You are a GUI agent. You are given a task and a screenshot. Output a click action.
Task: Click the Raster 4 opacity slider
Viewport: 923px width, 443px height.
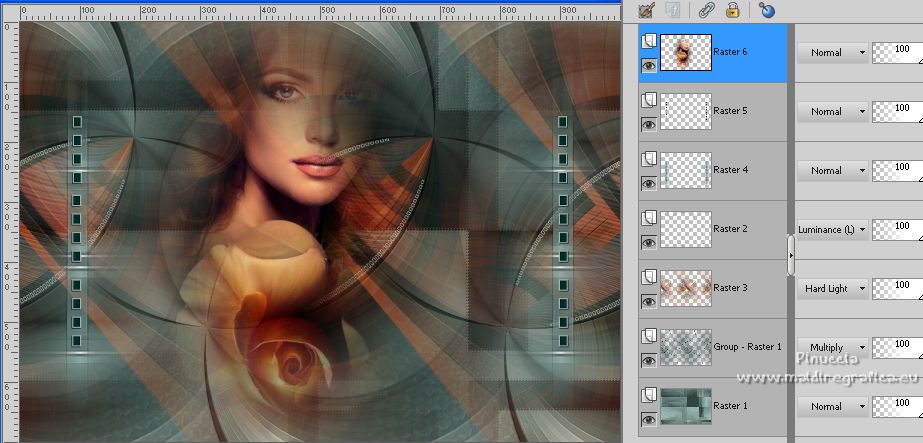(x=898, y=170)
